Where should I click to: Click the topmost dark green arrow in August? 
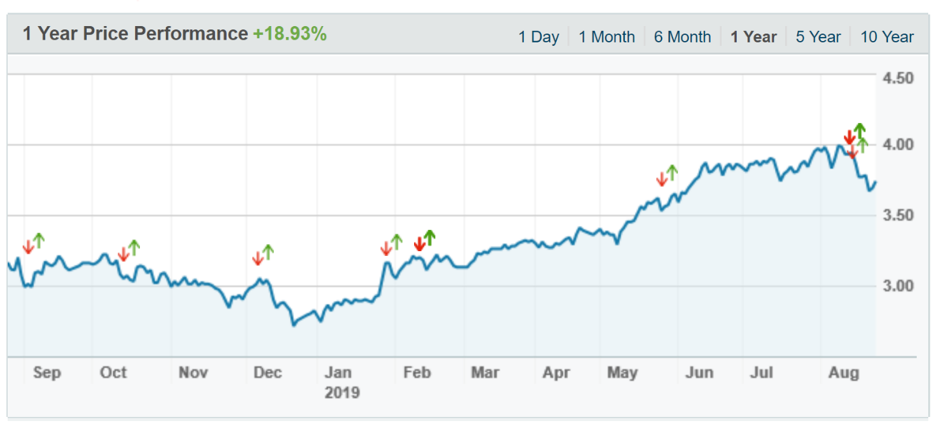click(x=860, y=131)
